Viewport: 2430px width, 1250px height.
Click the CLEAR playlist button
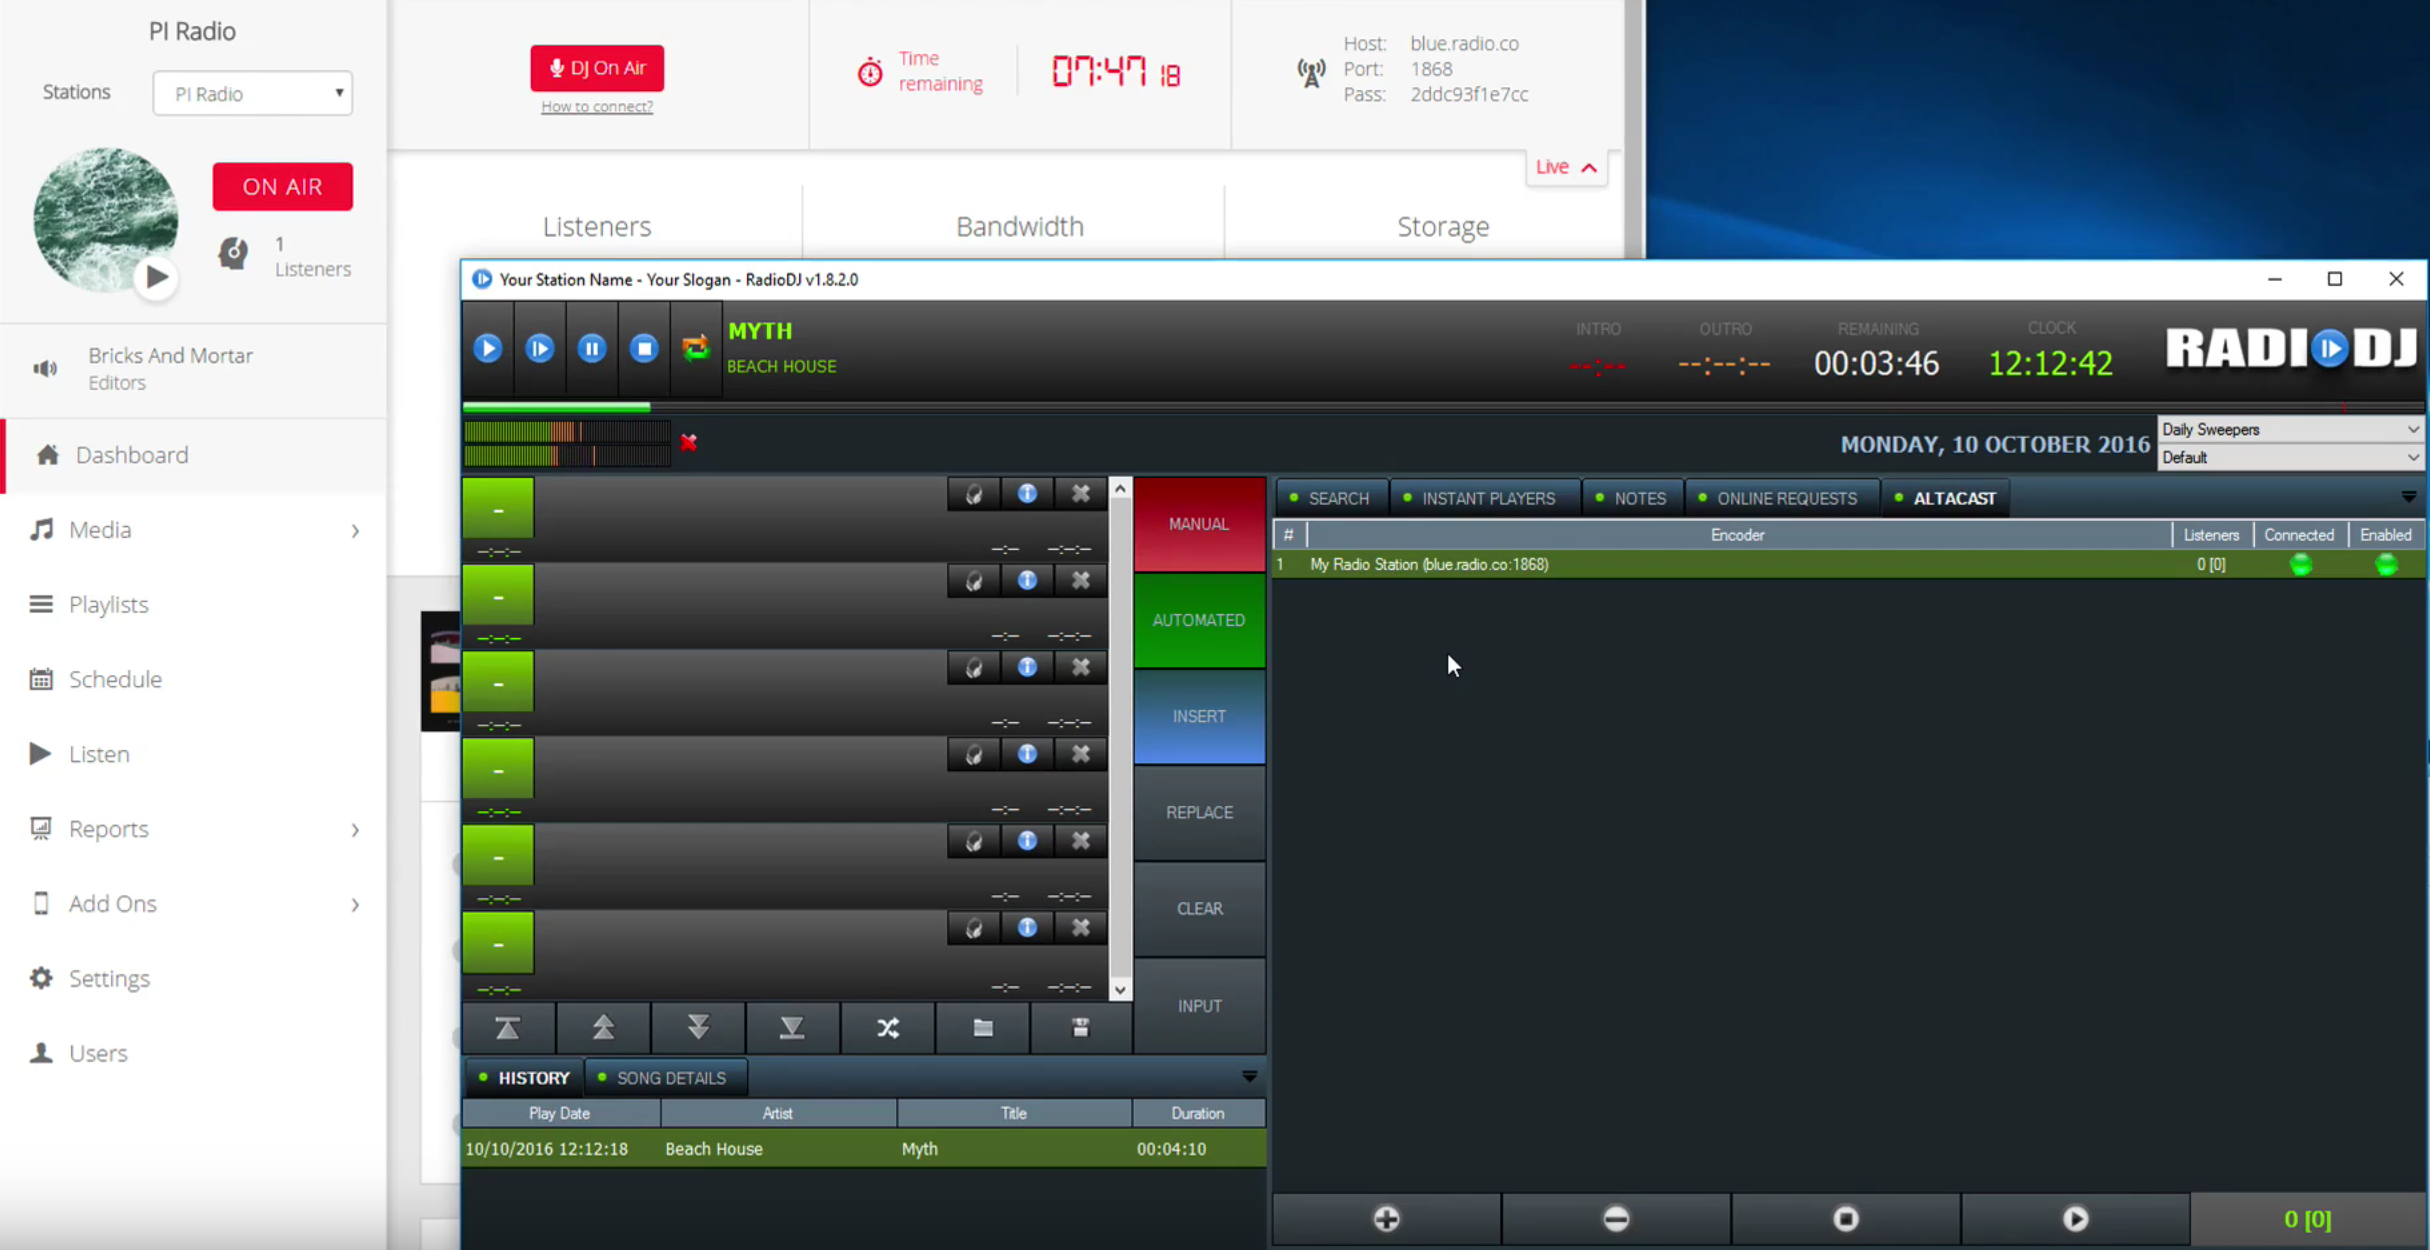(1198, 909)
